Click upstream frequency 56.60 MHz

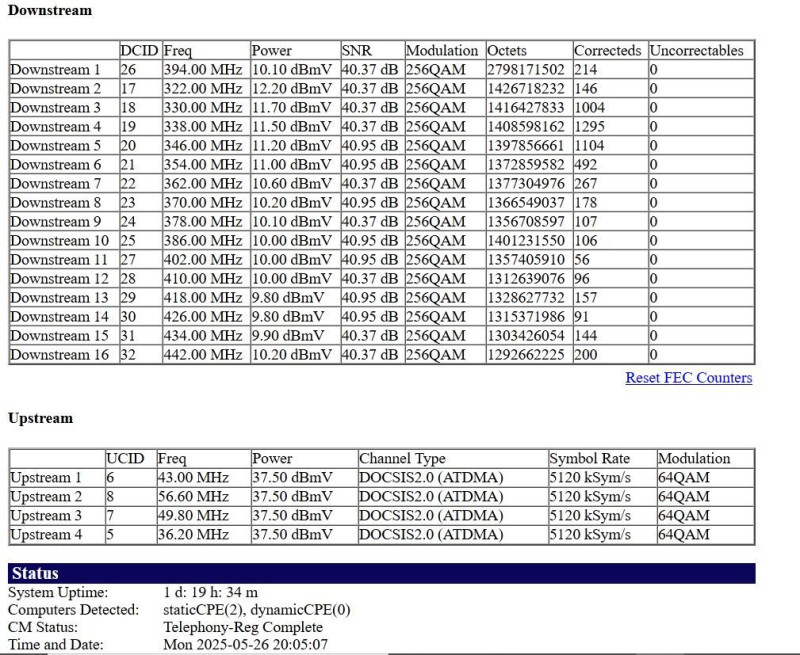pos(193,496)
